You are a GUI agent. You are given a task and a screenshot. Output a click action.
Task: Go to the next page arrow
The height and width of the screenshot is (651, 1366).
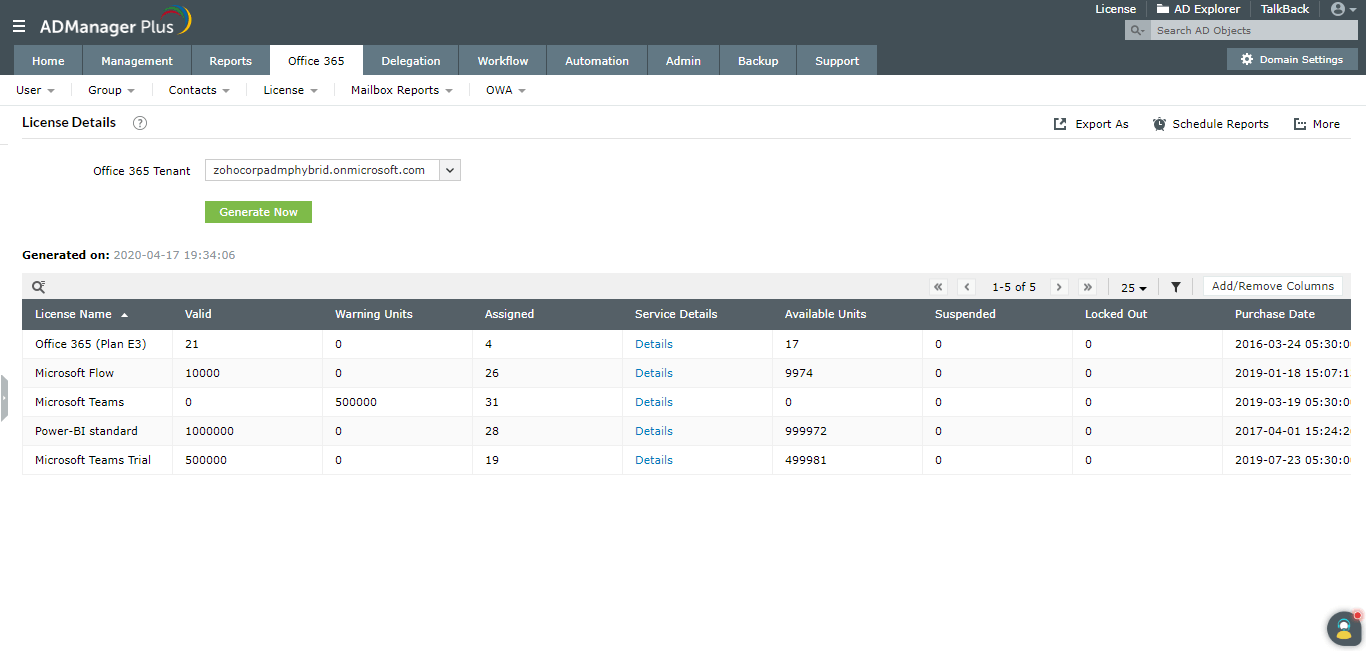click(x=1059, y=287)
